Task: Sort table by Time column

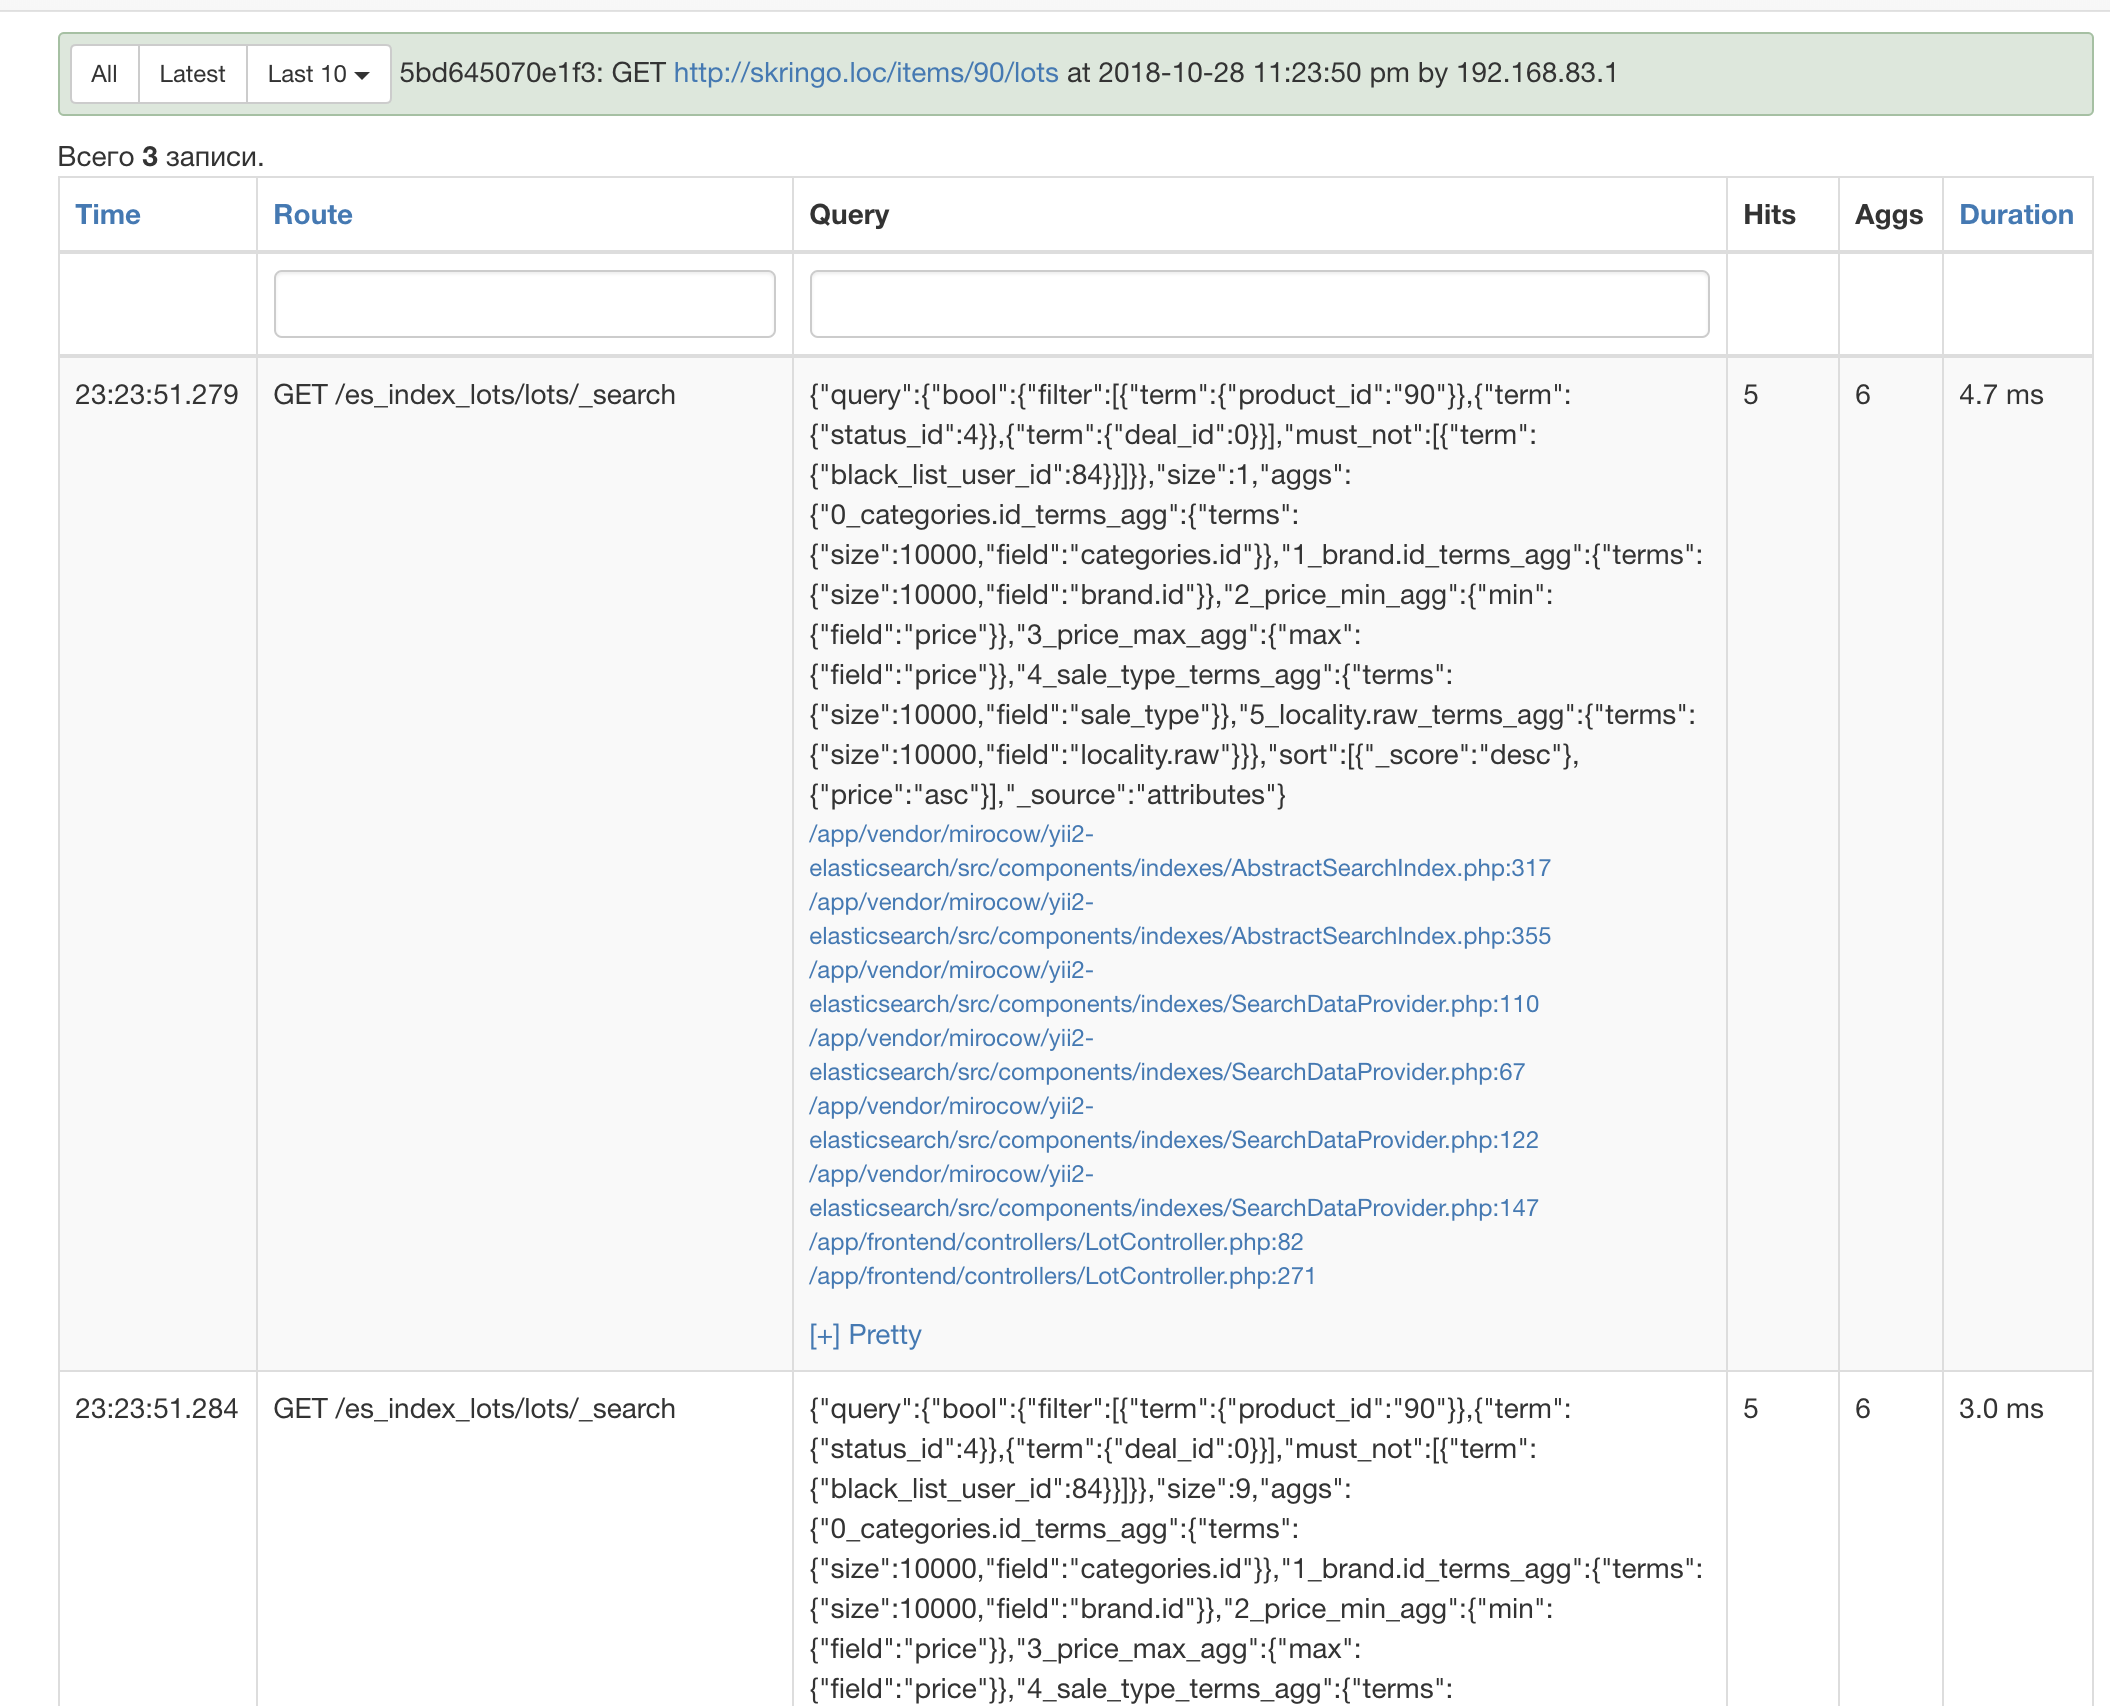Action: click(108, 215)
